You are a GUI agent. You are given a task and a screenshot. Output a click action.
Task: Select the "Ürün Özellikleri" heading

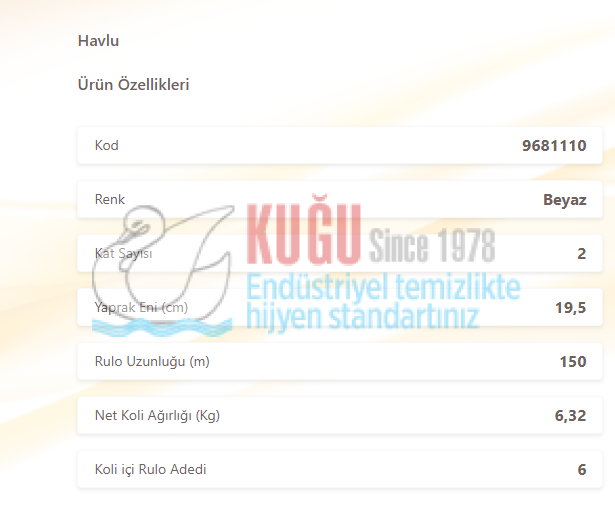coord(133,84)
